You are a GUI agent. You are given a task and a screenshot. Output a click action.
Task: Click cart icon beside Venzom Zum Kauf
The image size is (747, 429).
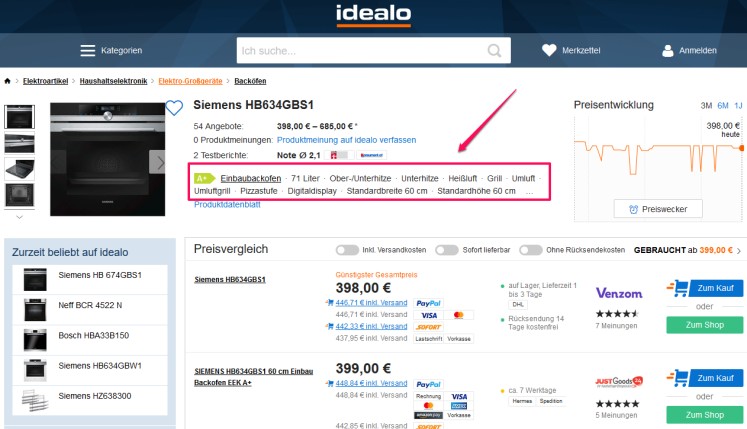[677, 288]
